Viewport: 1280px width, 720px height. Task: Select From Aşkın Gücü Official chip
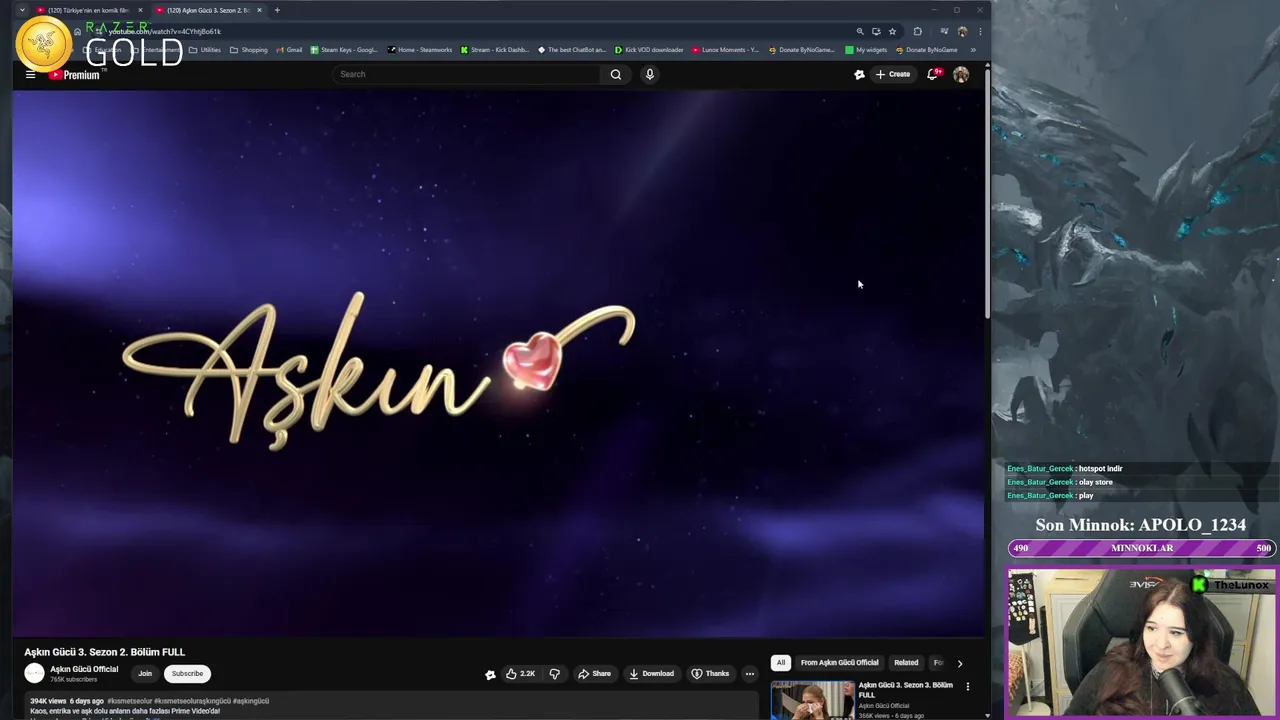tap(839, 663)
